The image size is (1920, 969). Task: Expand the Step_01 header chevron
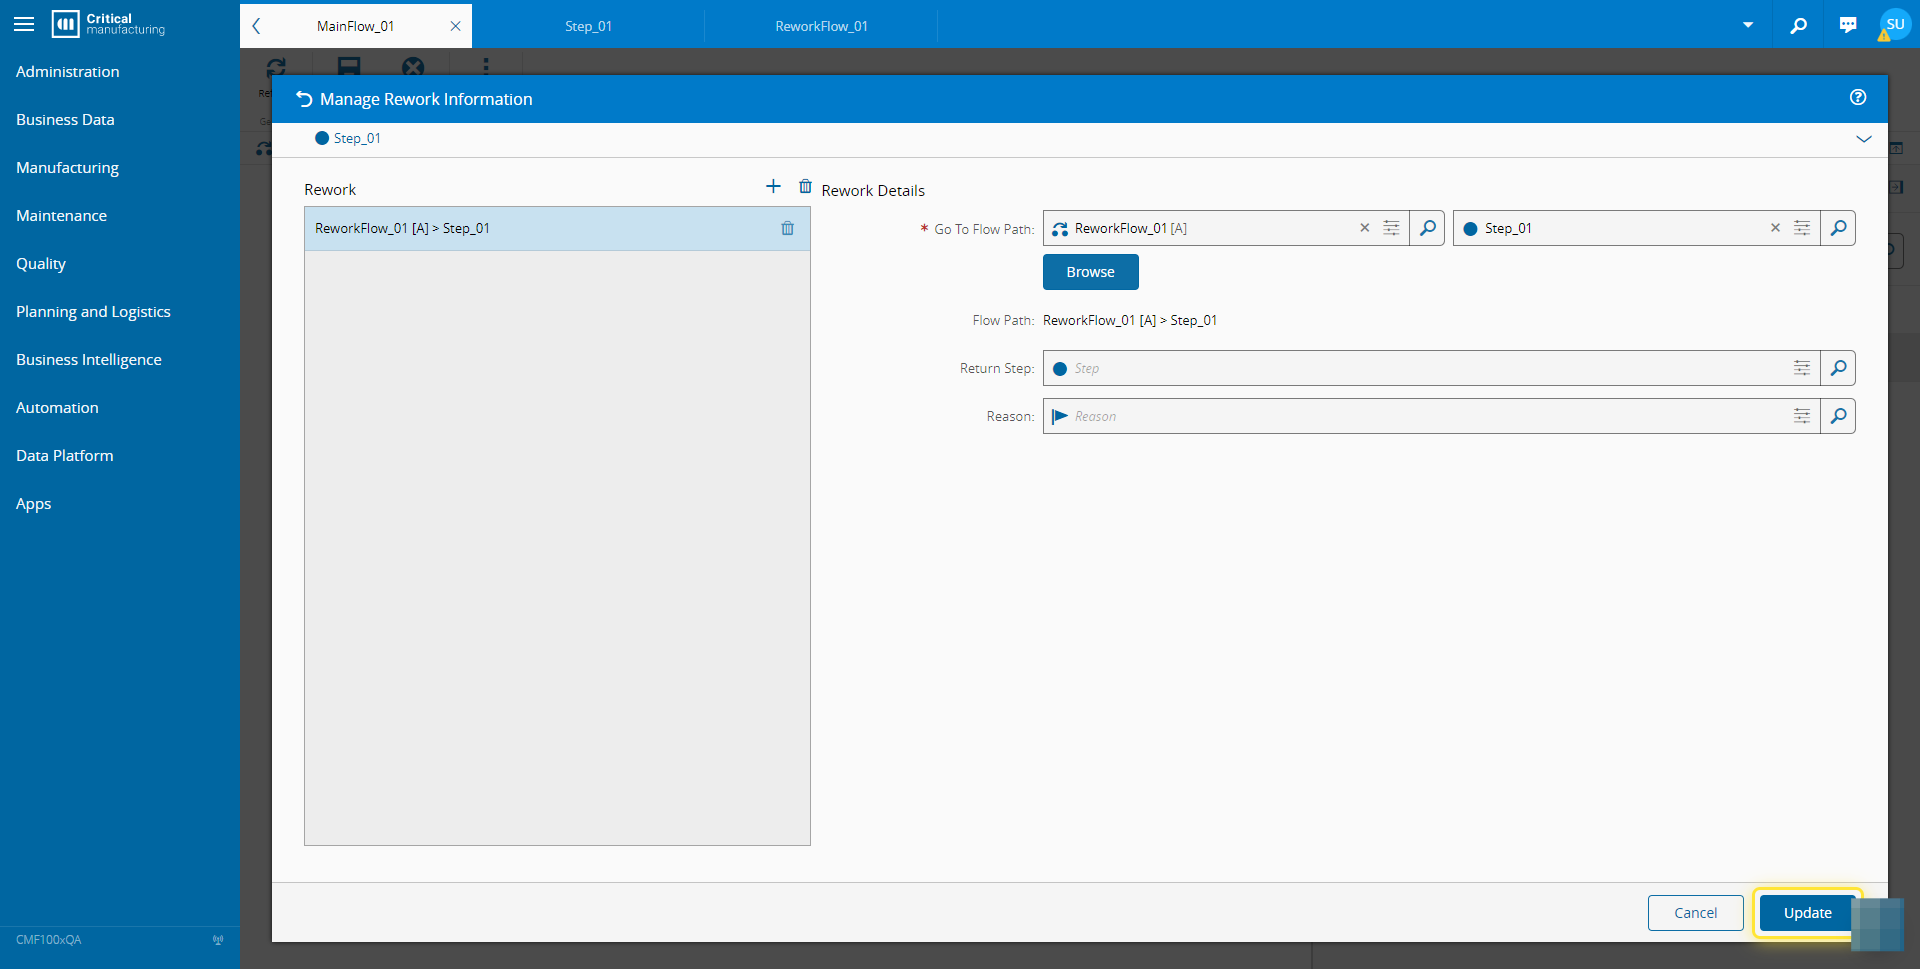pyautogui.click(x=1864, y=139)
